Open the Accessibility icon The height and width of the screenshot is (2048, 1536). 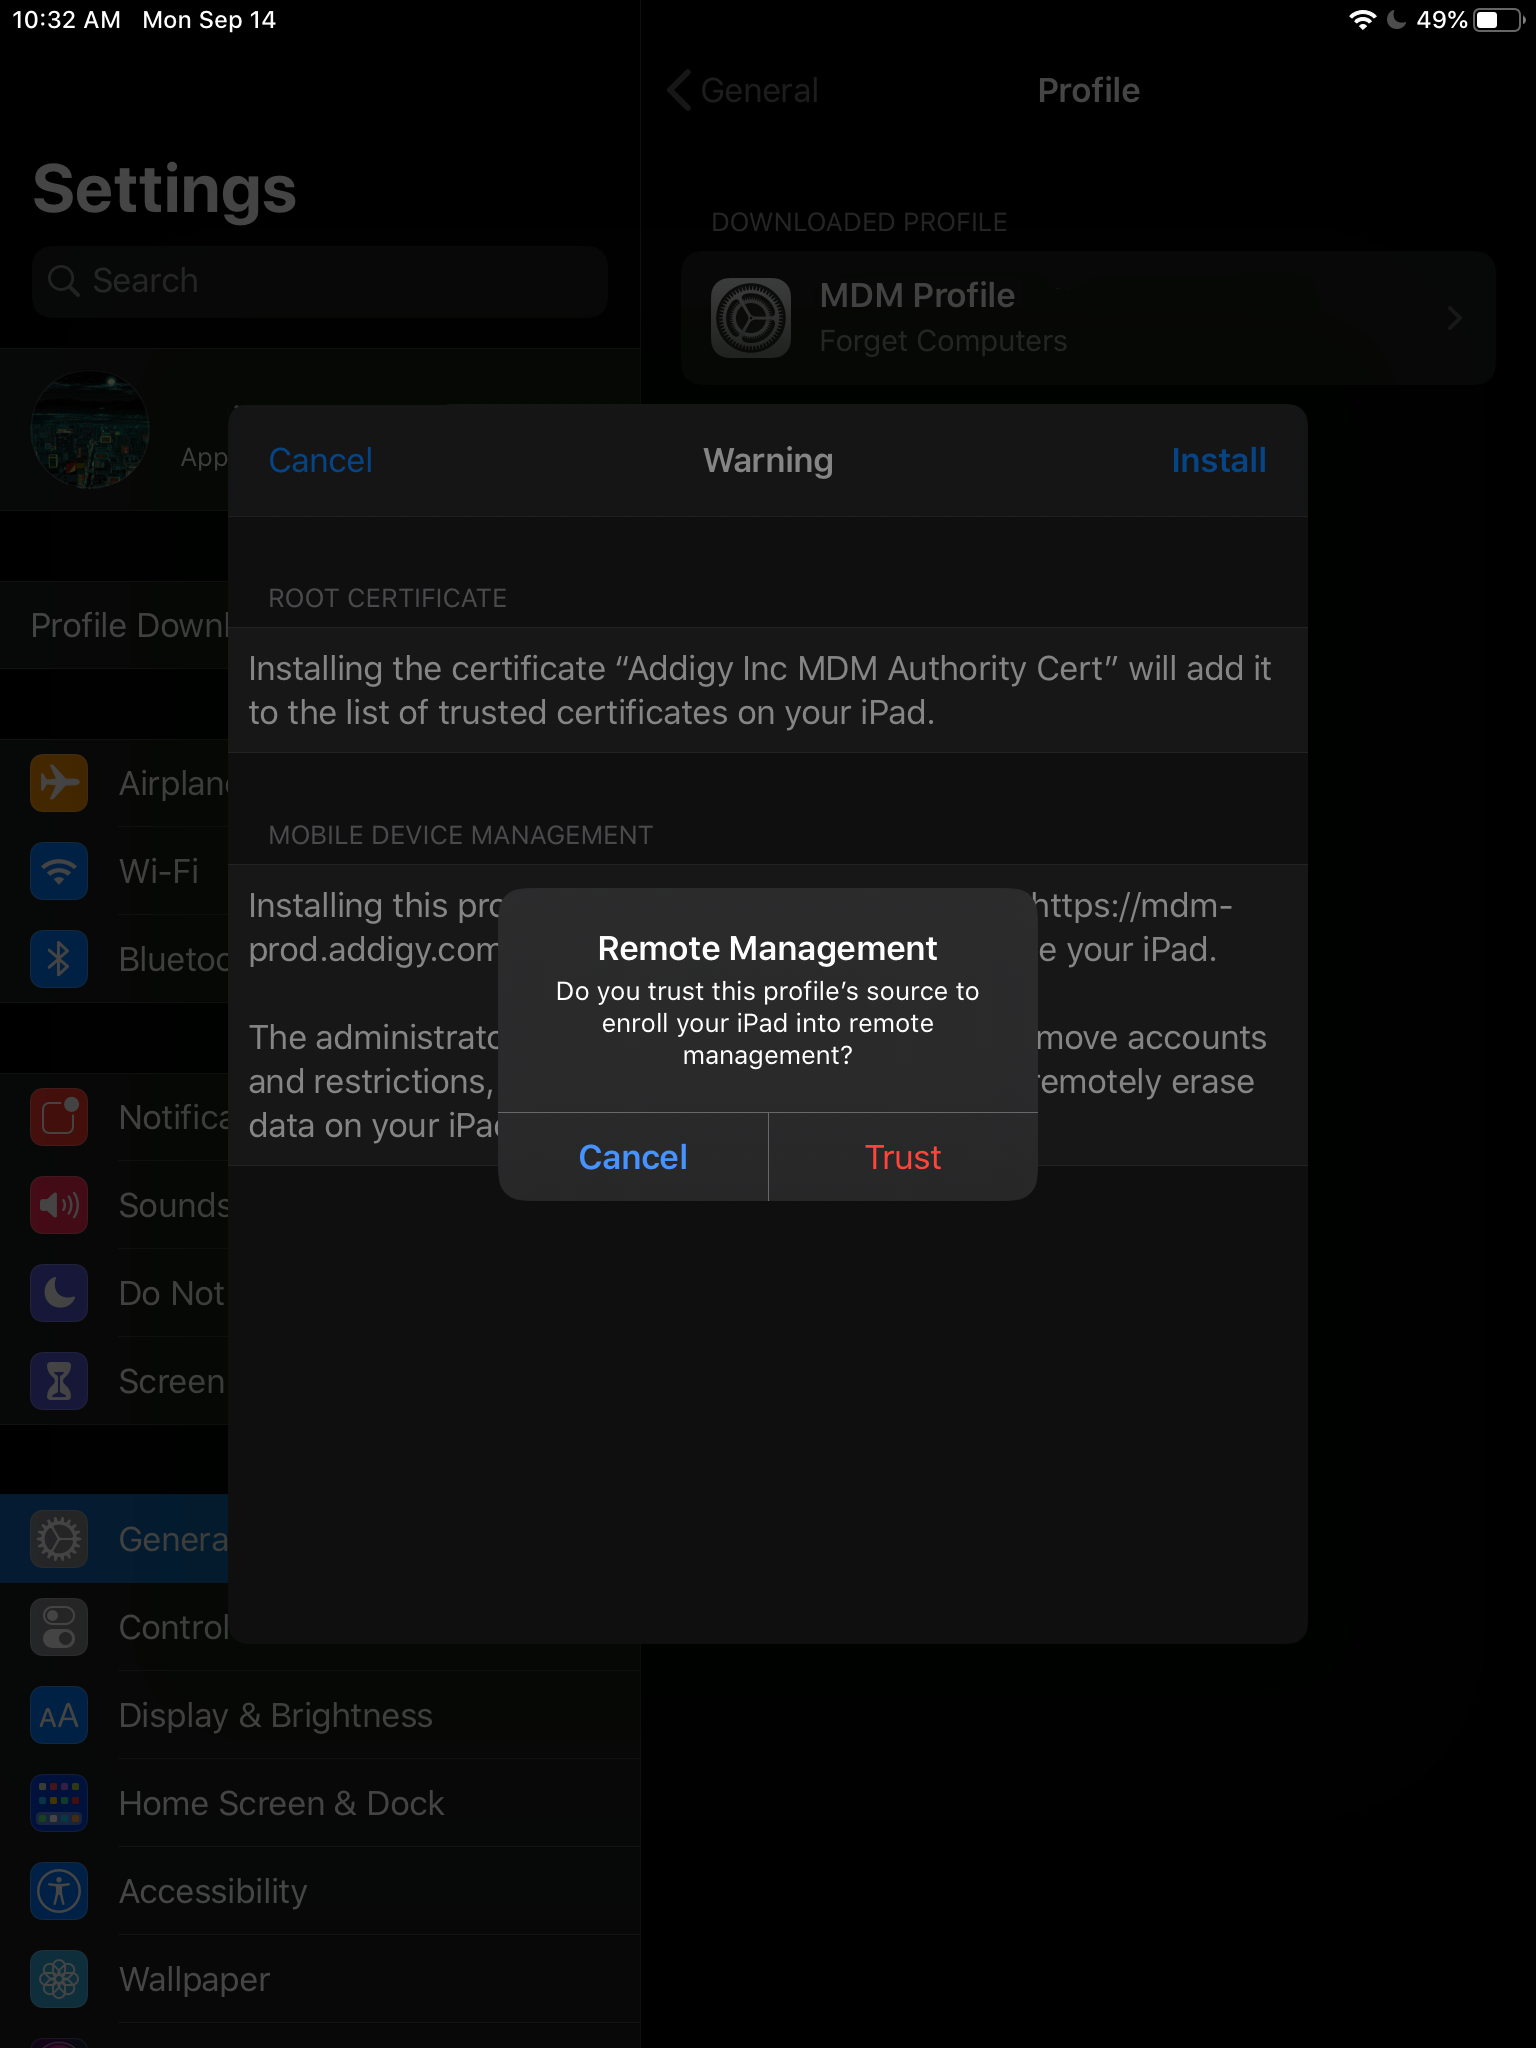pyautogui.click(x=59, y=1891)
